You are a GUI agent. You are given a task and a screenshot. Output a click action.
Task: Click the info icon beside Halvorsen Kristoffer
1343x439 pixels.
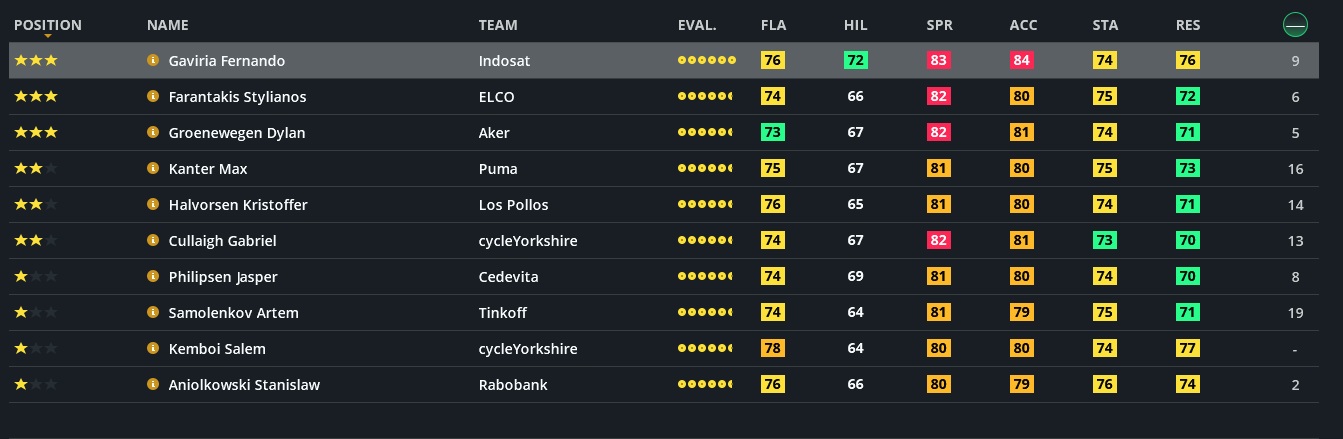(x=153, y=205)
